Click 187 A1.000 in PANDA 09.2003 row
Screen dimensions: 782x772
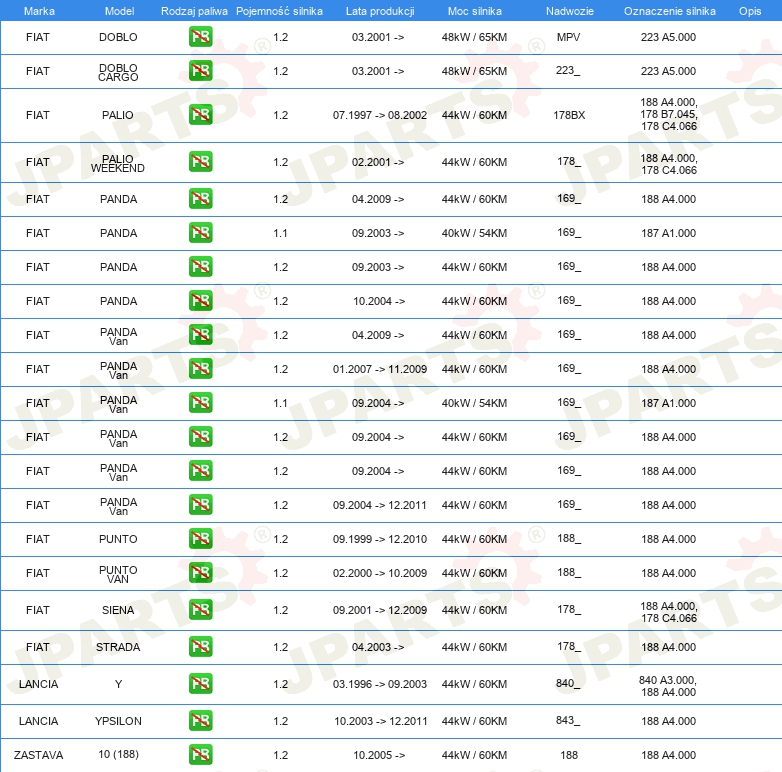pos(668,233)
